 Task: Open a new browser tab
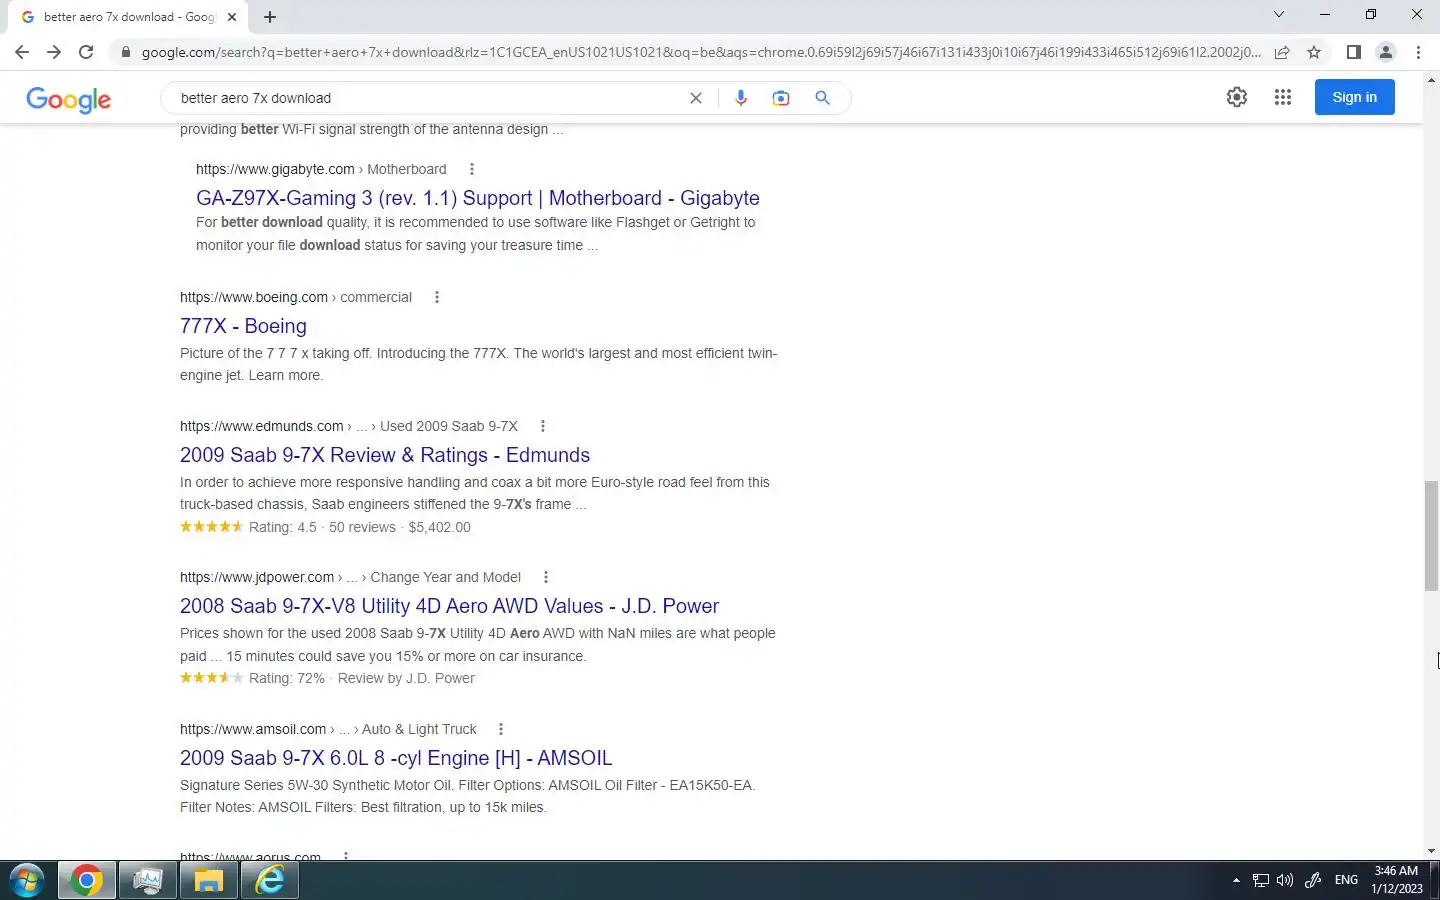pyautogui.click(x=270, y=17)
